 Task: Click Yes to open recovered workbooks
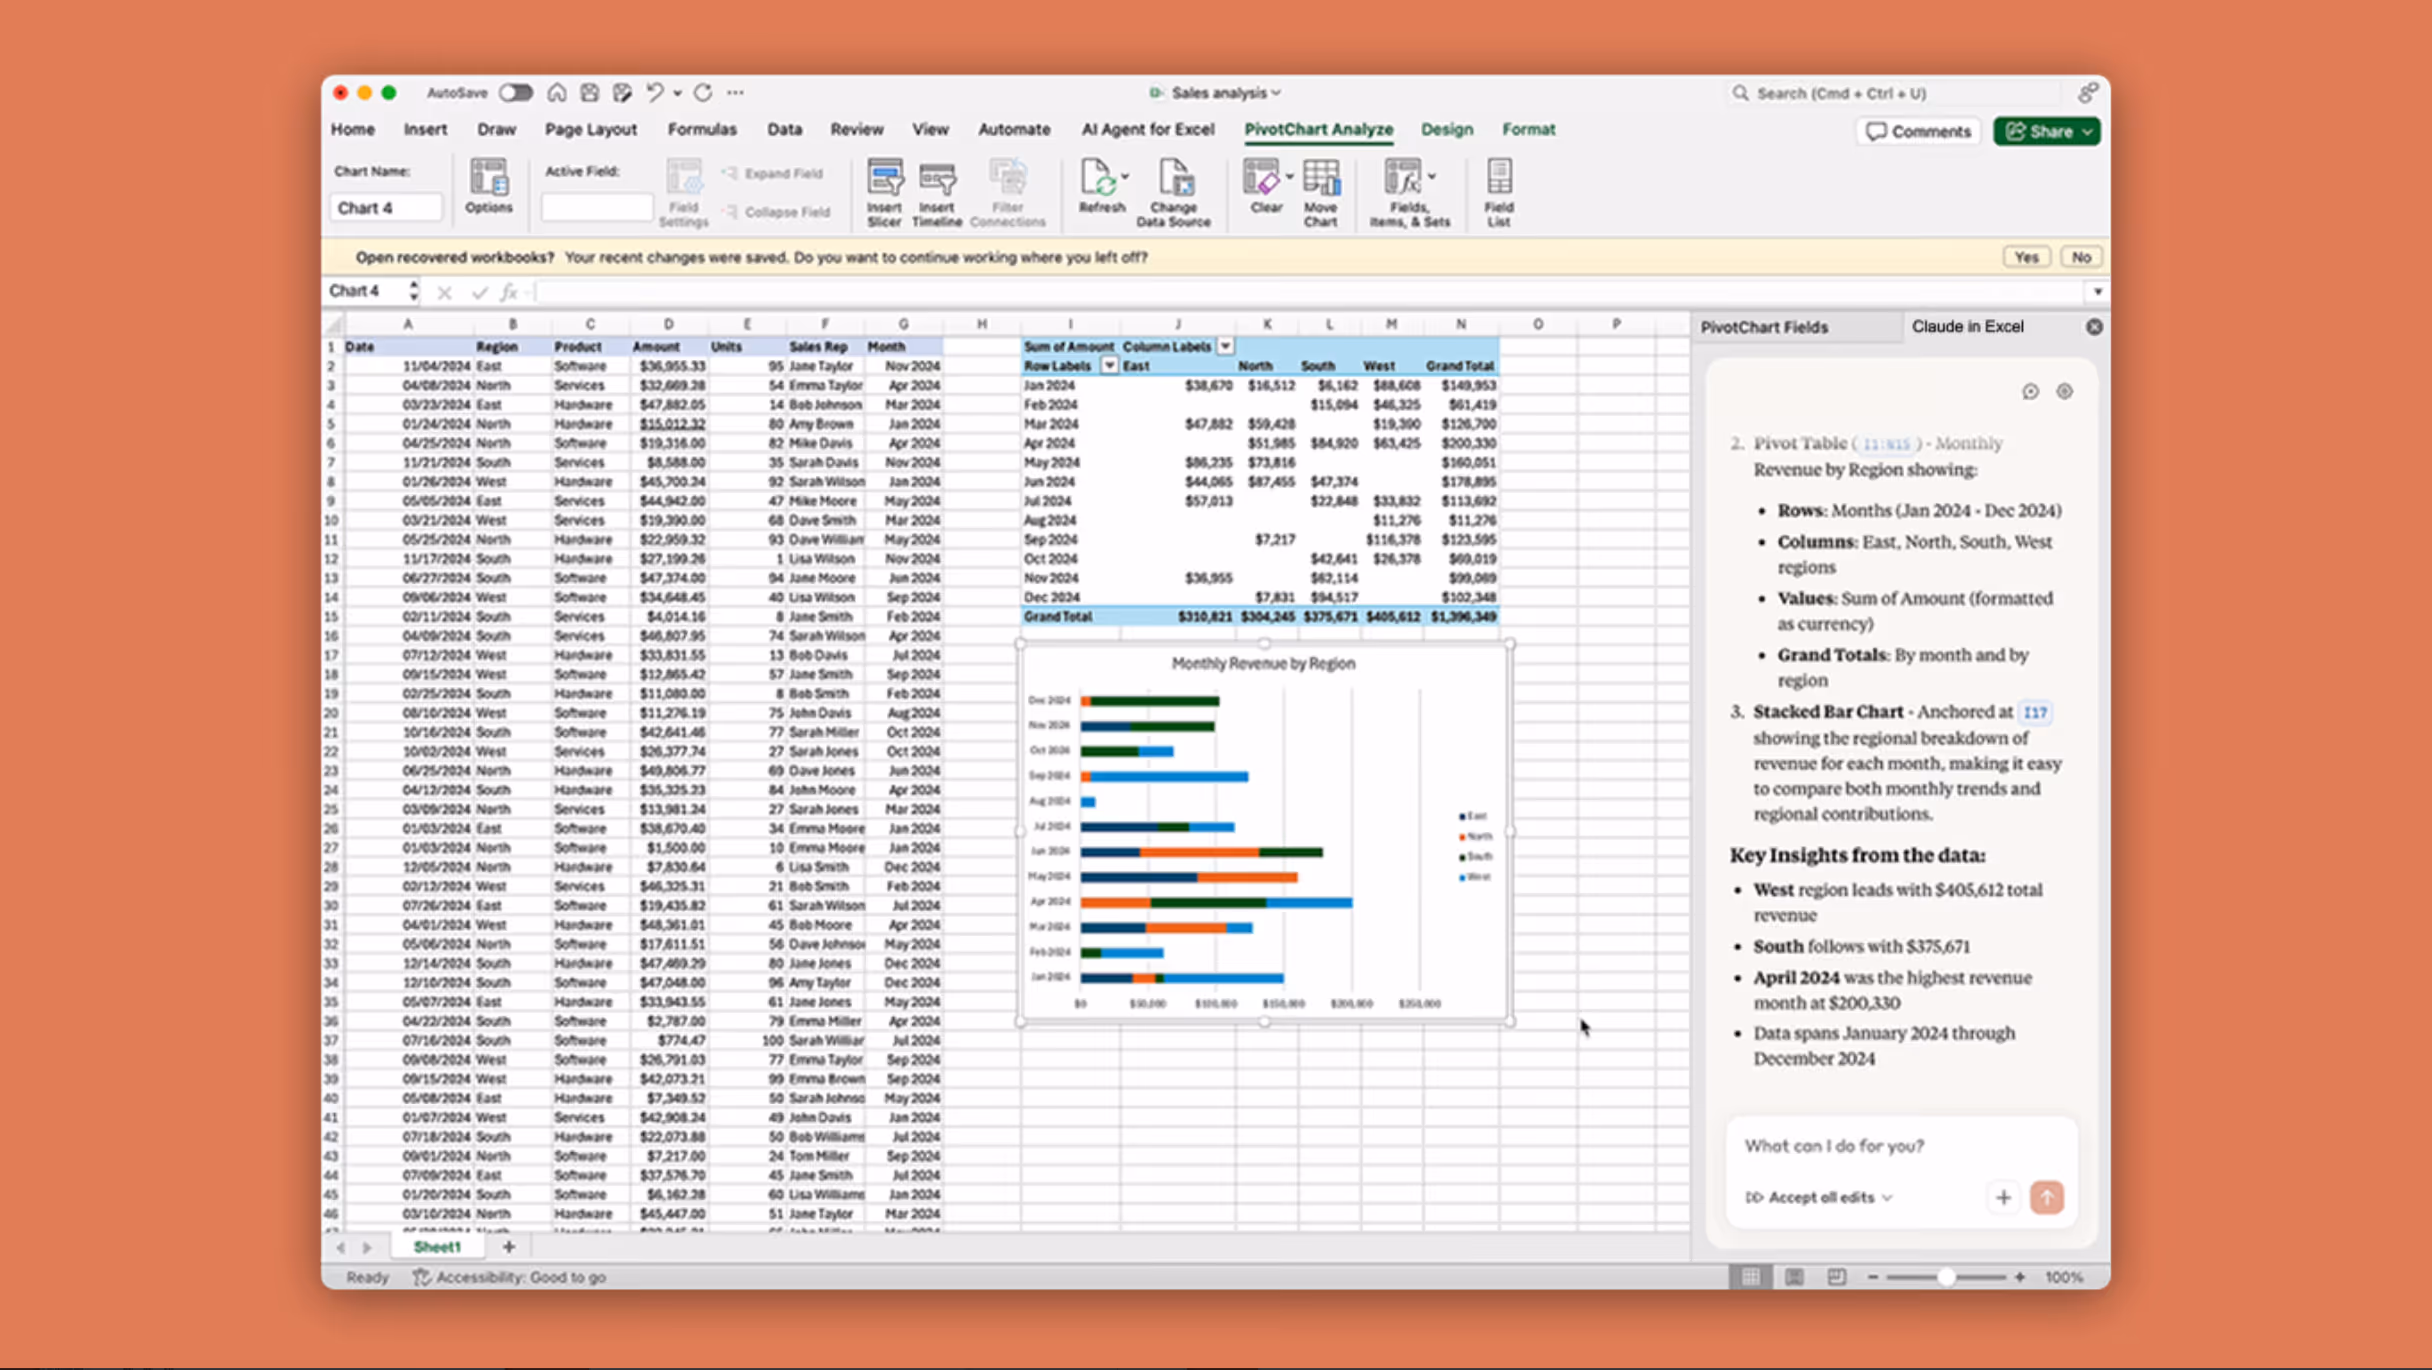click(x=2026, y=256)
